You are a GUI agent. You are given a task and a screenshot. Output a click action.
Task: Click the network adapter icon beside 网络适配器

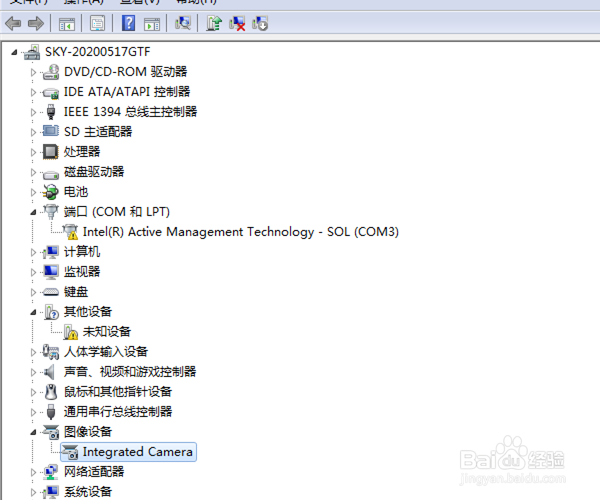(x=51, y=472)
